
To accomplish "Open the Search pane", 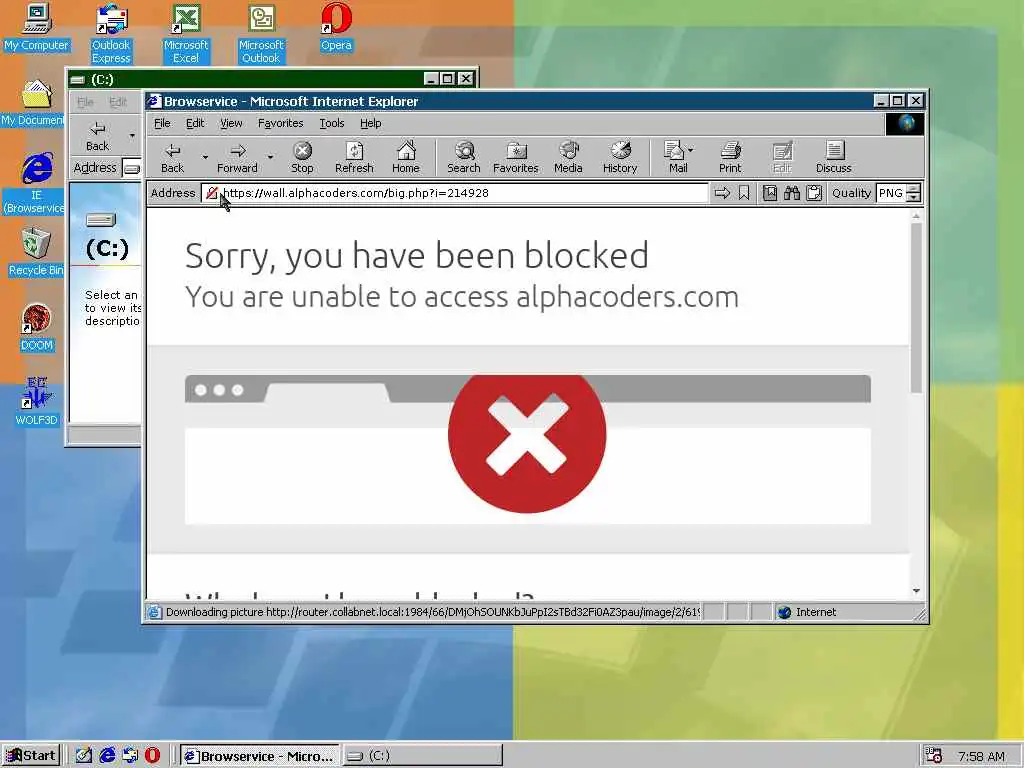I will 464,158.
